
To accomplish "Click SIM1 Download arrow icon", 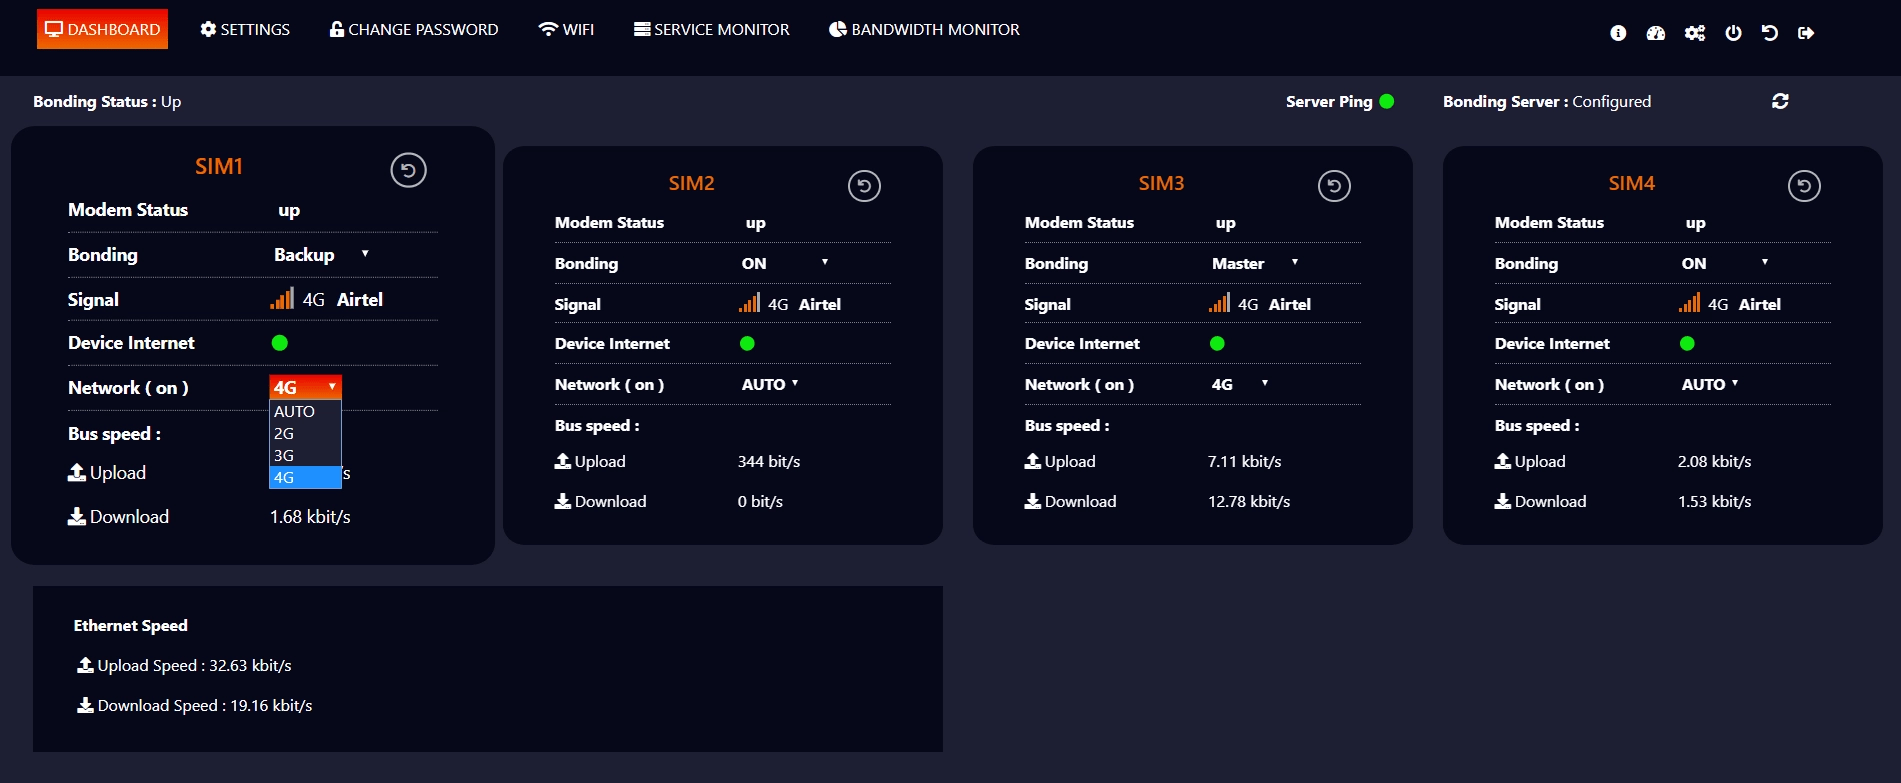I will (x=77, y=516).
